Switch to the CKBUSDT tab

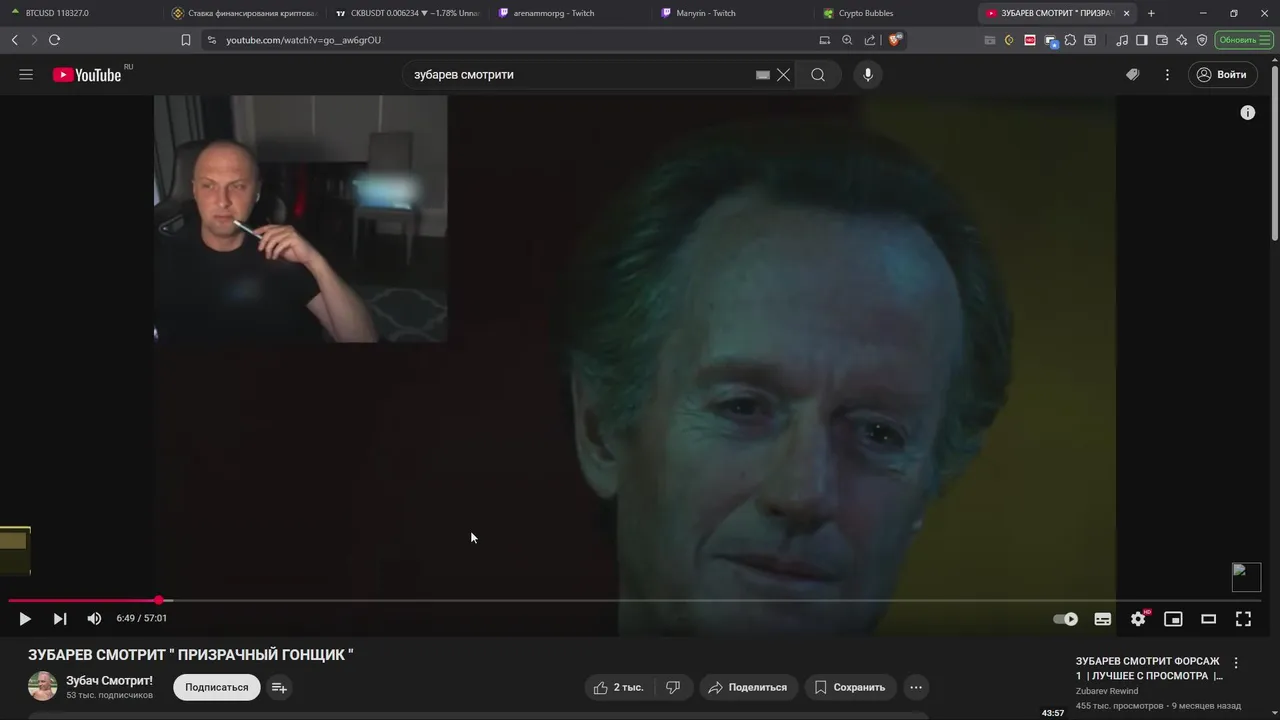407,13
